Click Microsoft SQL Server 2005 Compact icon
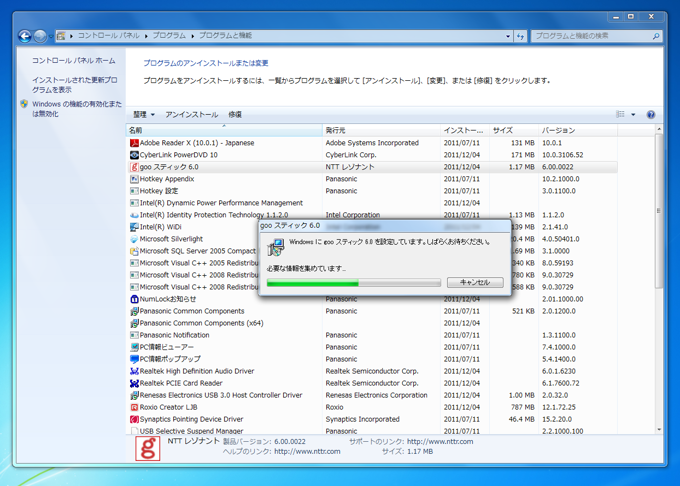 (134, 251)
